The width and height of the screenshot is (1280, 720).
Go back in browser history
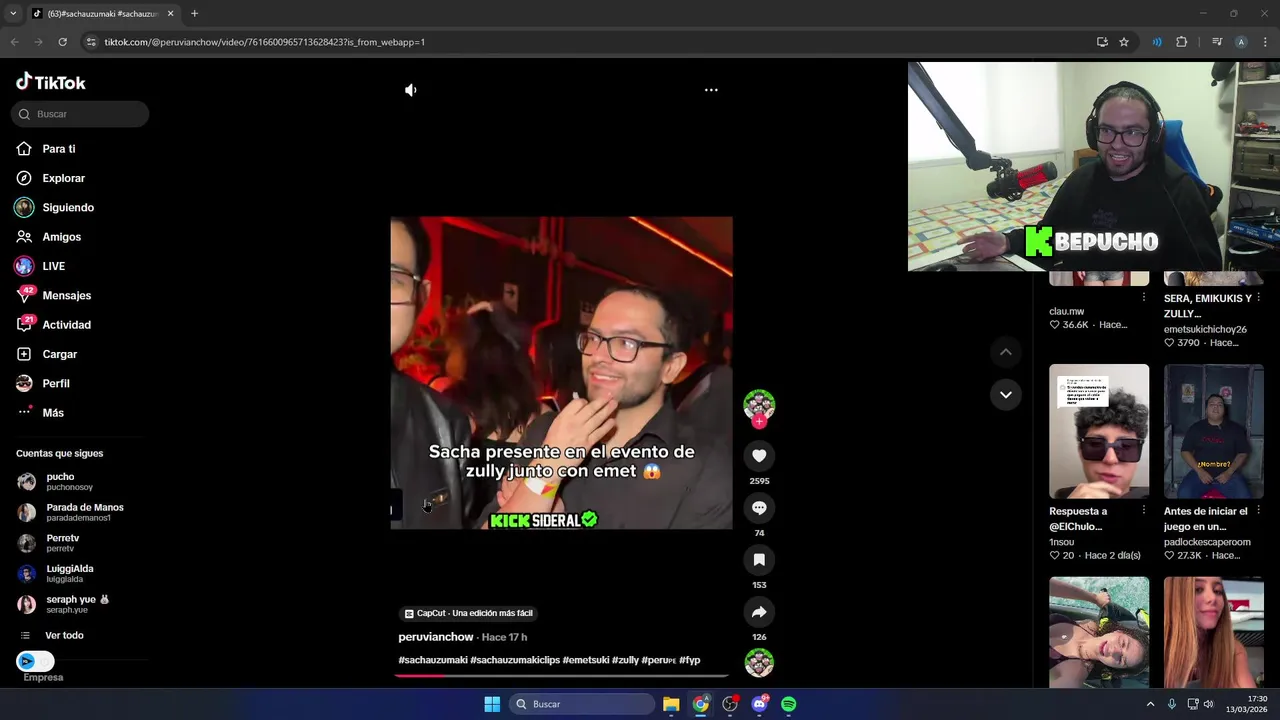coord(14,42)
